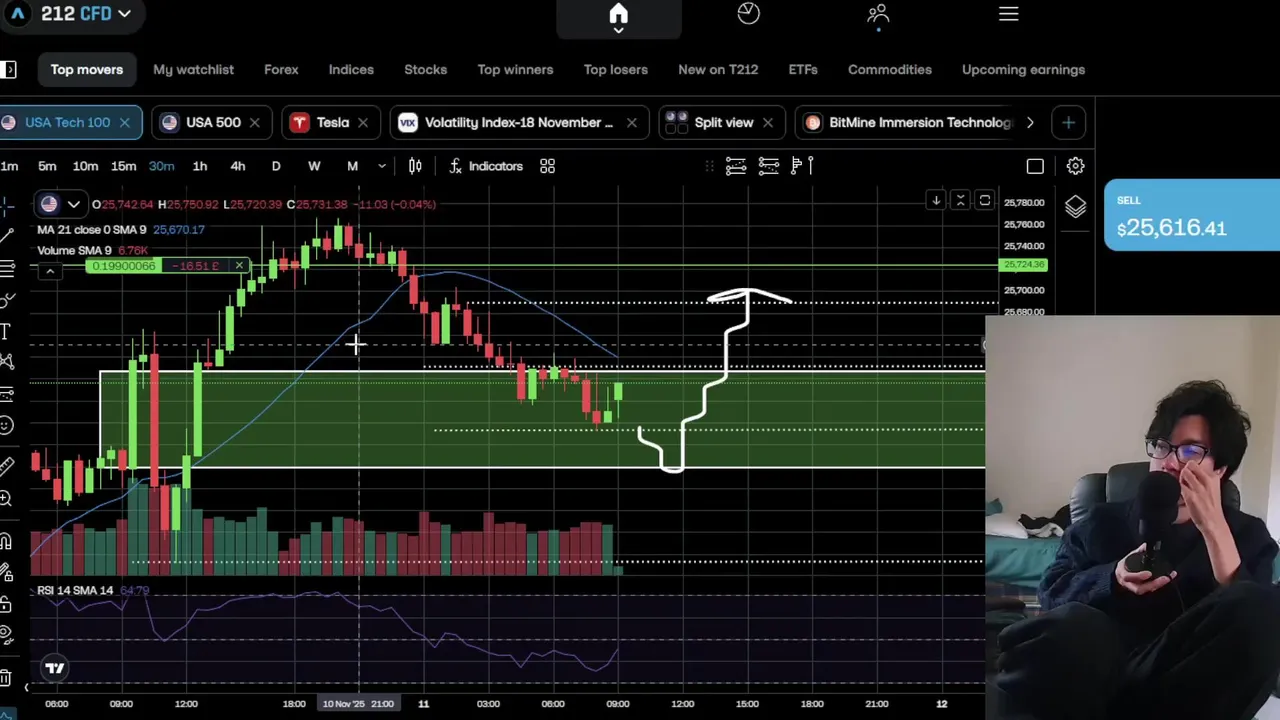This screenshot has width=1280, height=720.
Task: Open the Forex tab
Action: tap(281, 70)
